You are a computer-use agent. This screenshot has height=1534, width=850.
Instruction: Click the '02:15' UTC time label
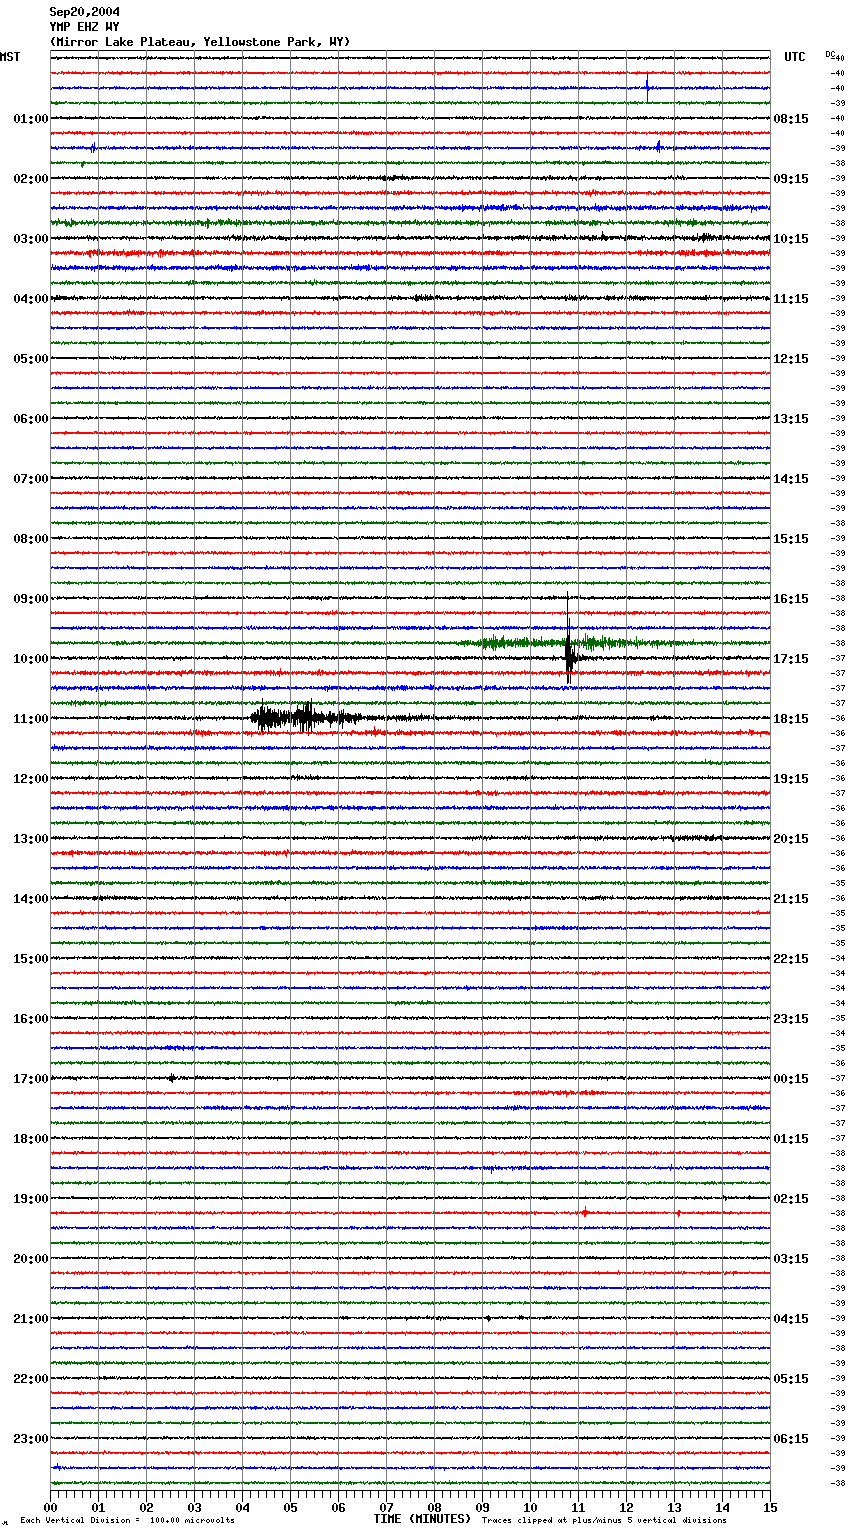click(791, 1199)
